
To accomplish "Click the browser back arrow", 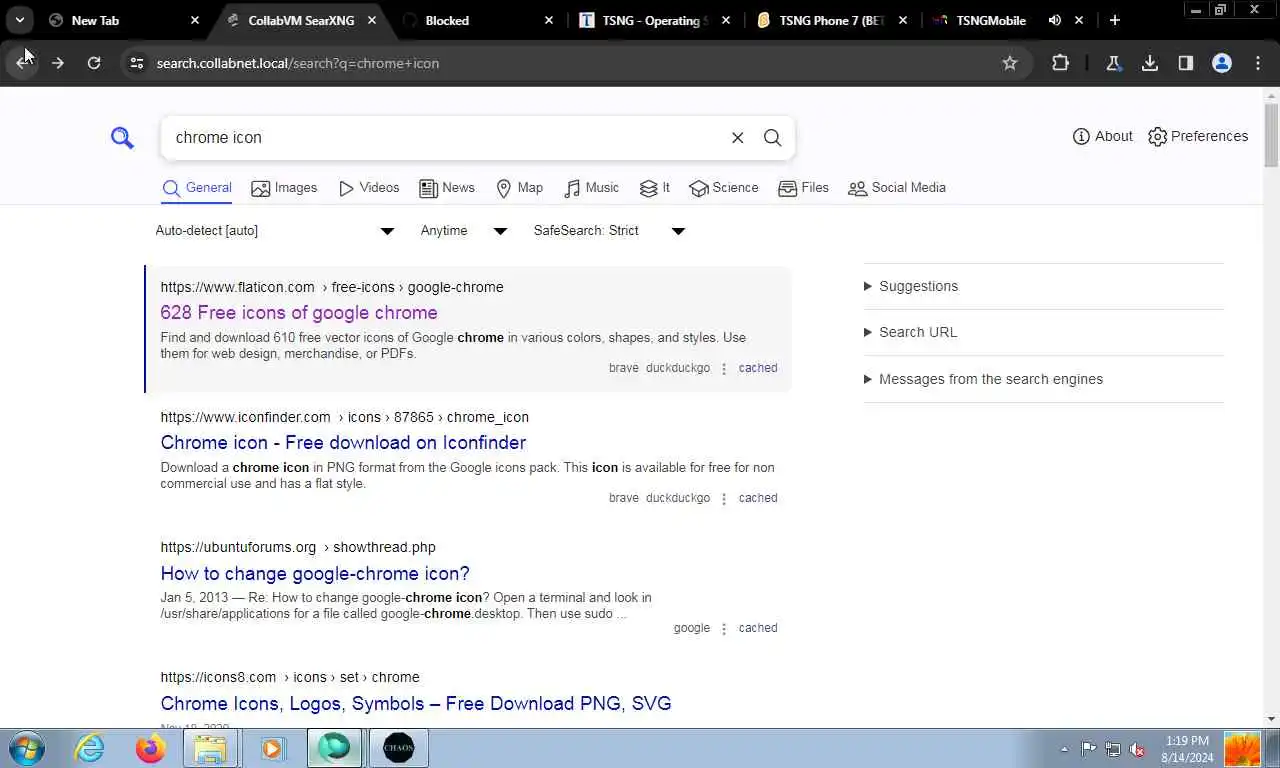I will (x=22, y=63).
